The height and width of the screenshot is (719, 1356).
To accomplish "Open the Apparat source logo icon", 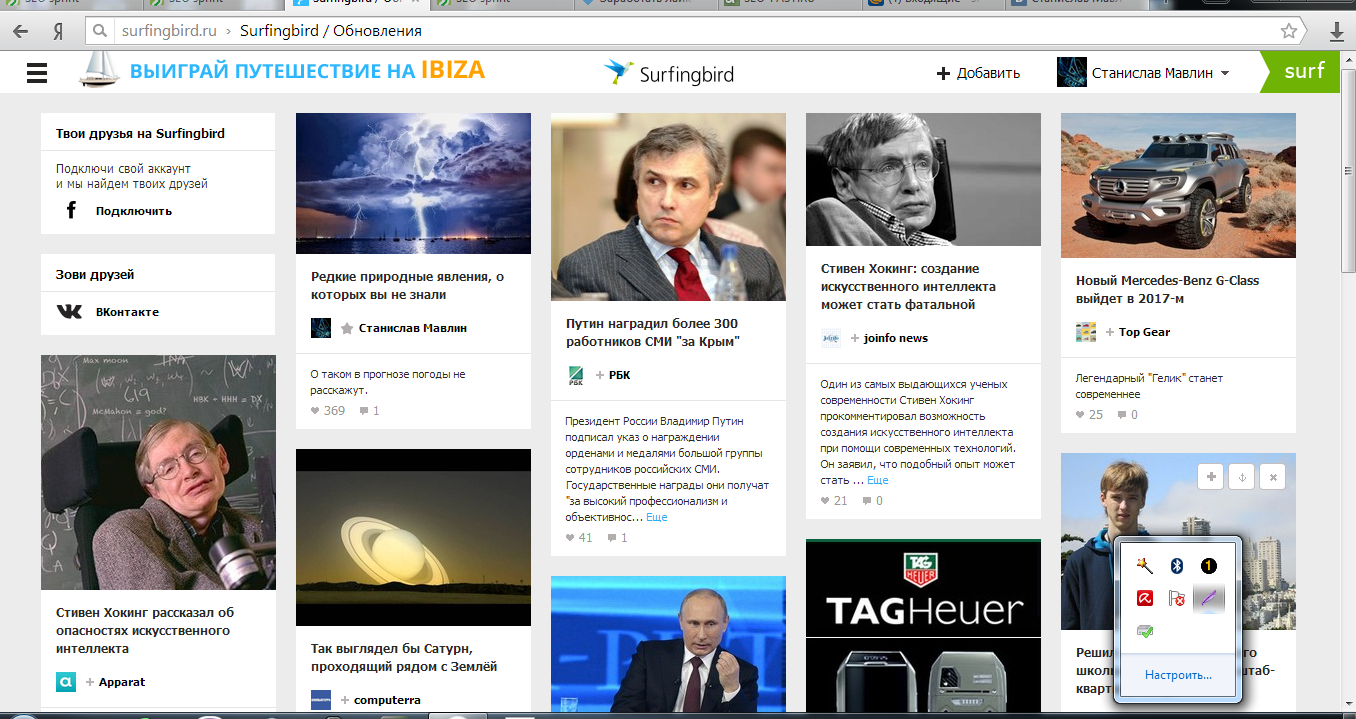I will pos(66,682).
